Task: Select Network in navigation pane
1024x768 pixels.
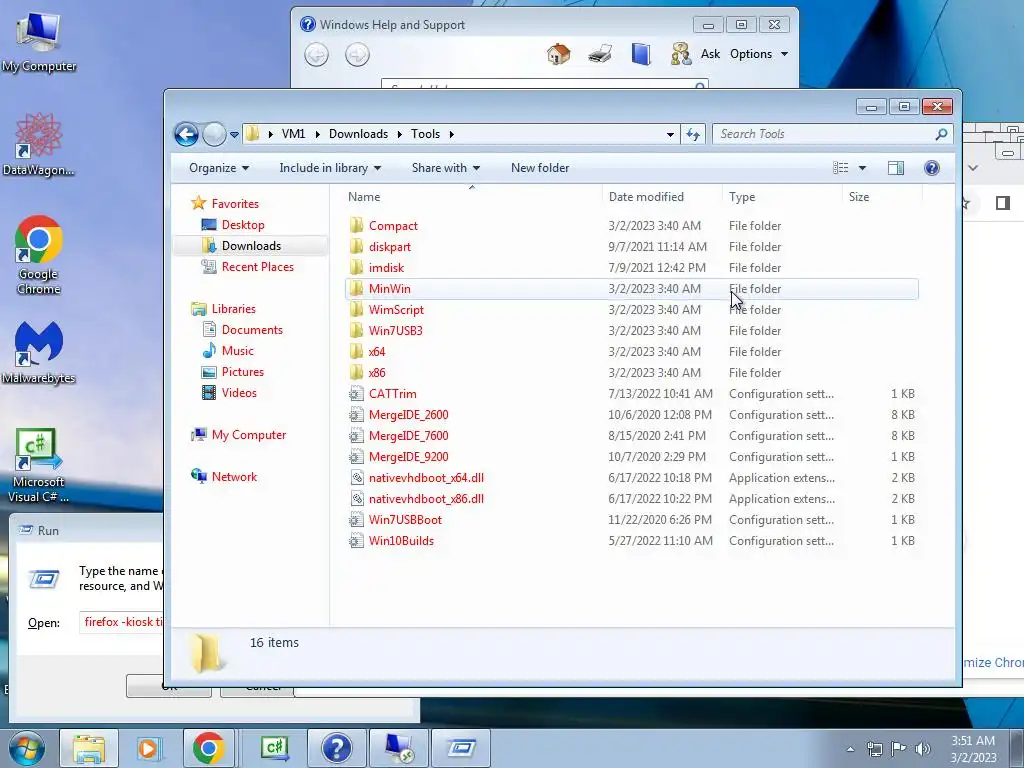Action: pyautogui.click(x=234, y=477)
